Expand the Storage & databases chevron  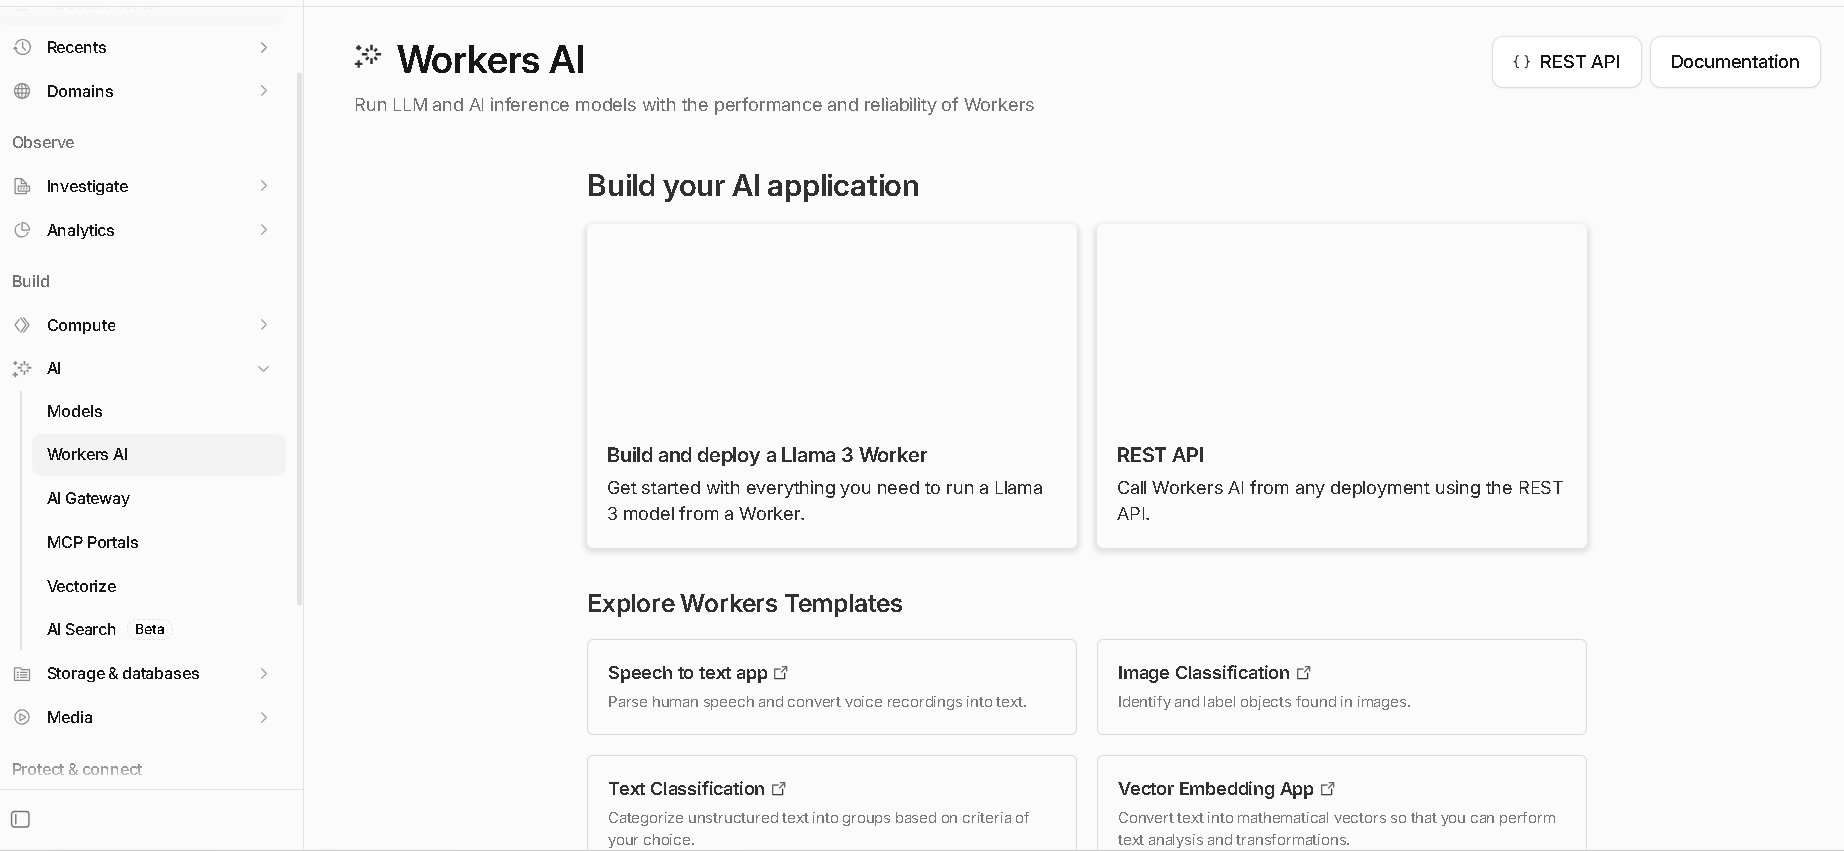point(264,673)
